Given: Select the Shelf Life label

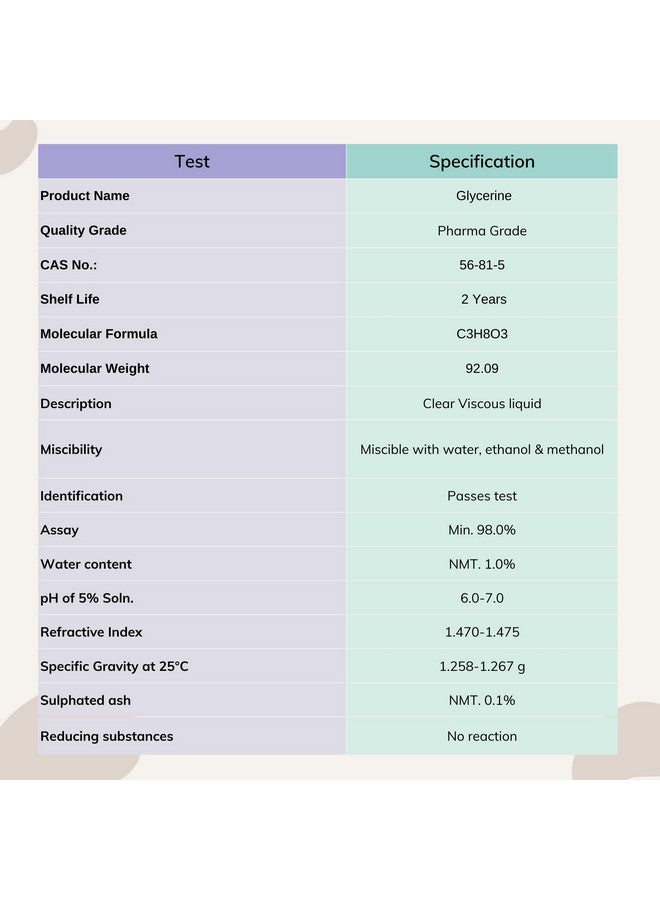Looking at the screenshot, I should click(70, 299).
